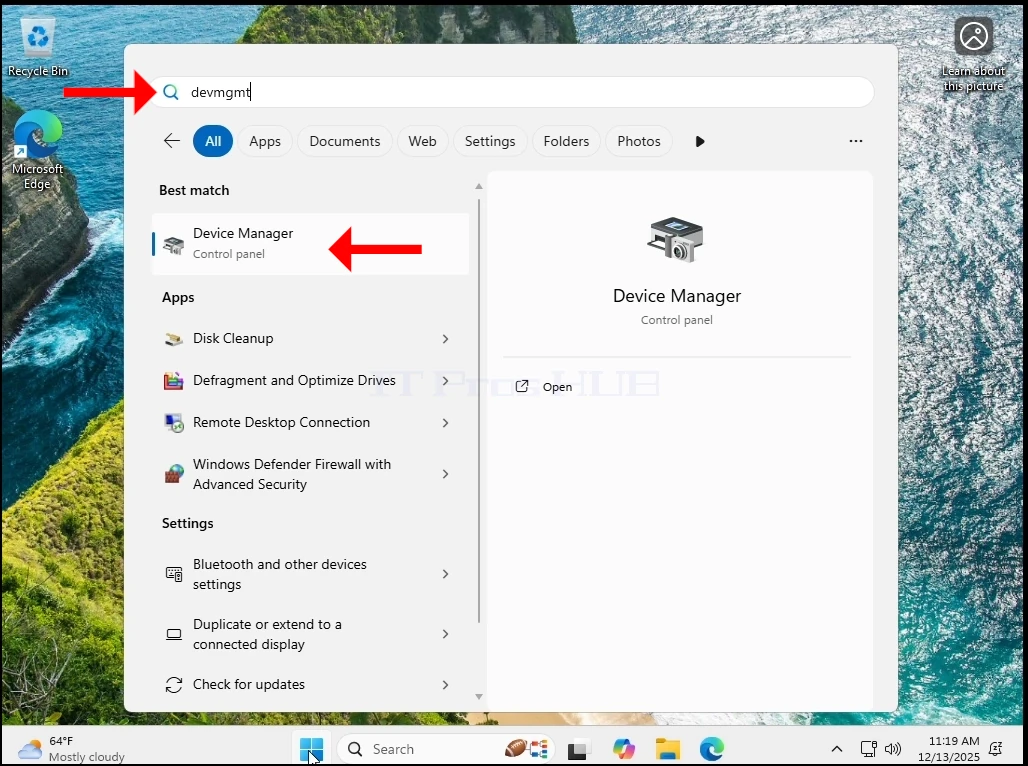
Task: Open Device Manager best match result
Action: coord(310,243)
